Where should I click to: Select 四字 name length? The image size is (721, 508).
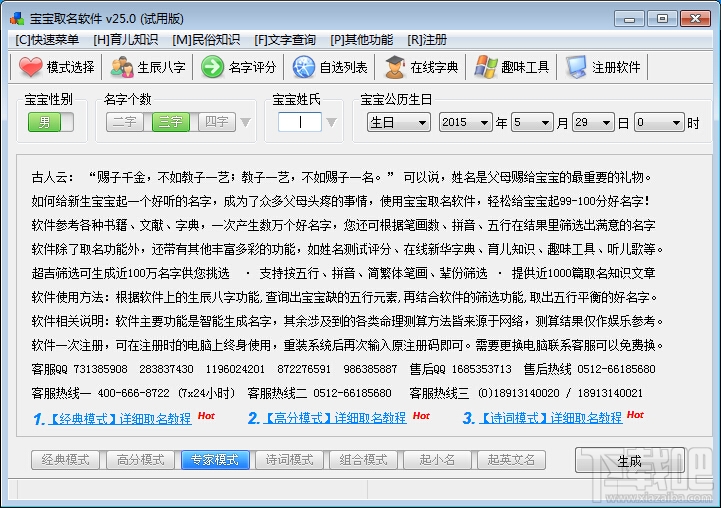[217, 122]
